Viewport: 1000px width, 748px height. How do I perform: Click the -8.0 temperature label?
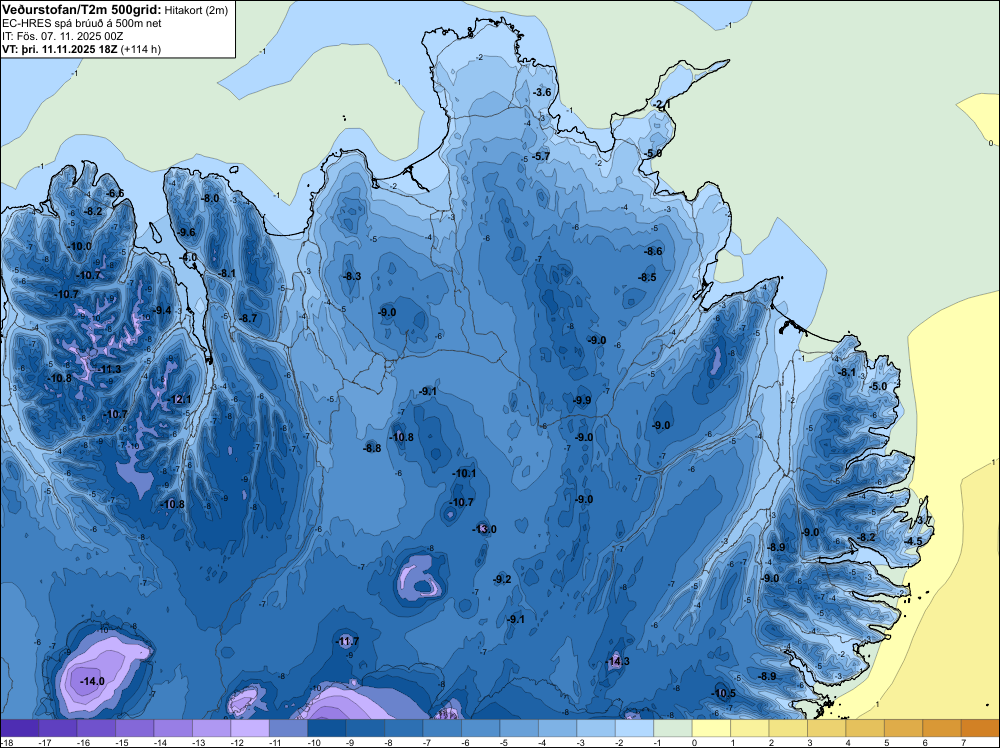210,198
